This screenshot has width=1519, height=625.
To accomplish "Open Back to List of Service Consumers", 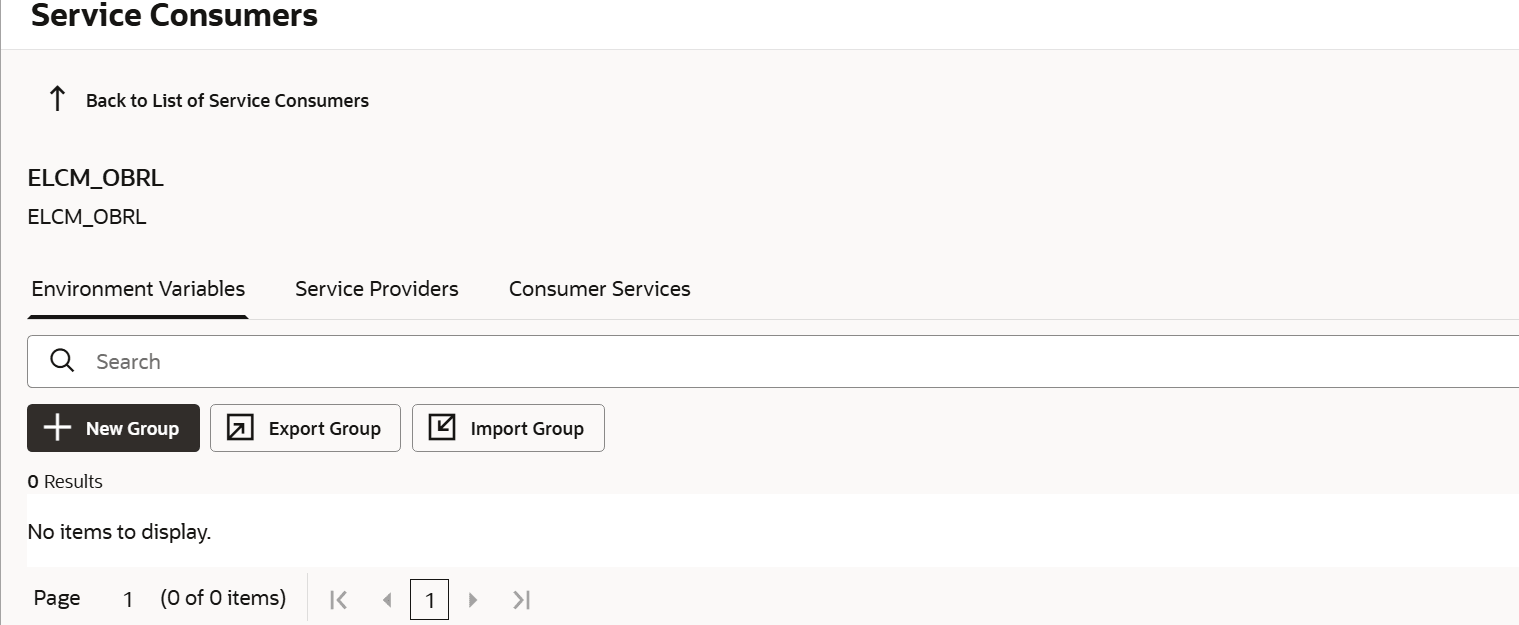I will pos(227,100).
